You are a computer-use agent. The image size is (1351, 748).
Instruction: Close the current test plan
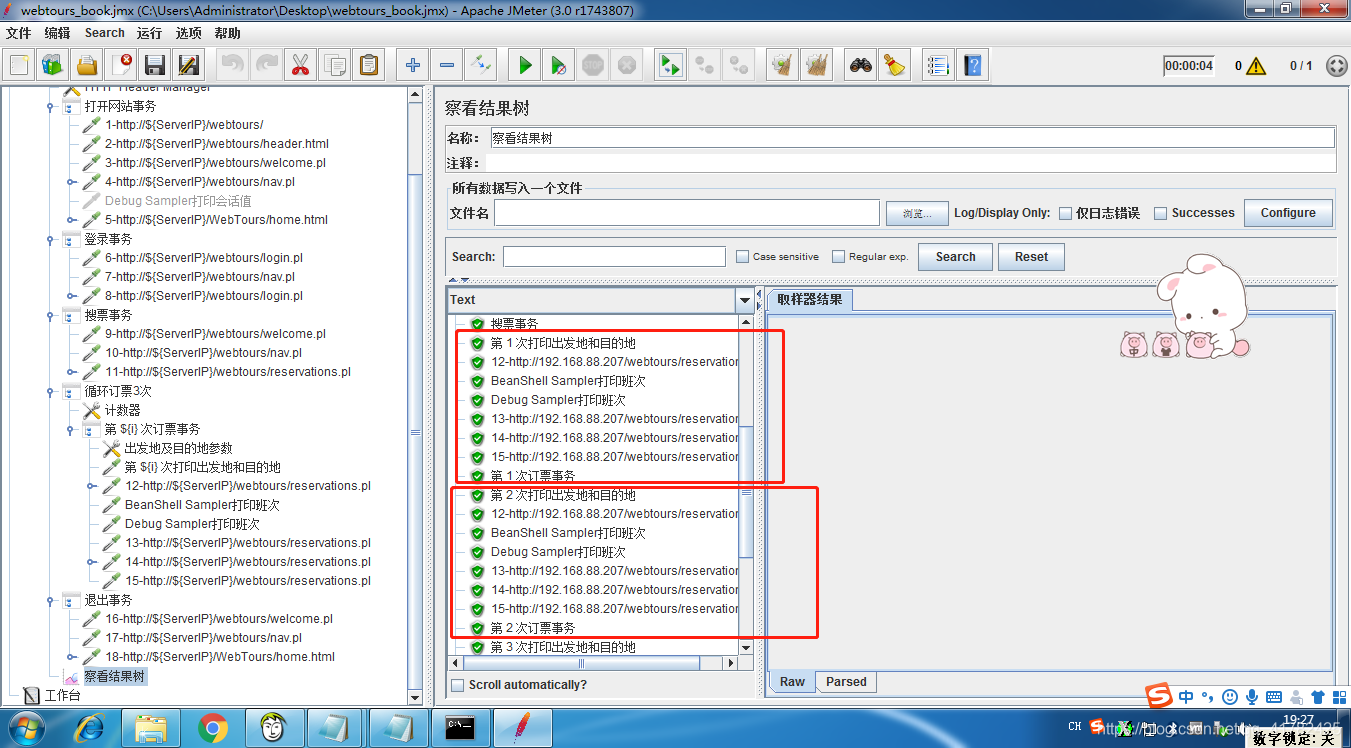pos(121,66)
